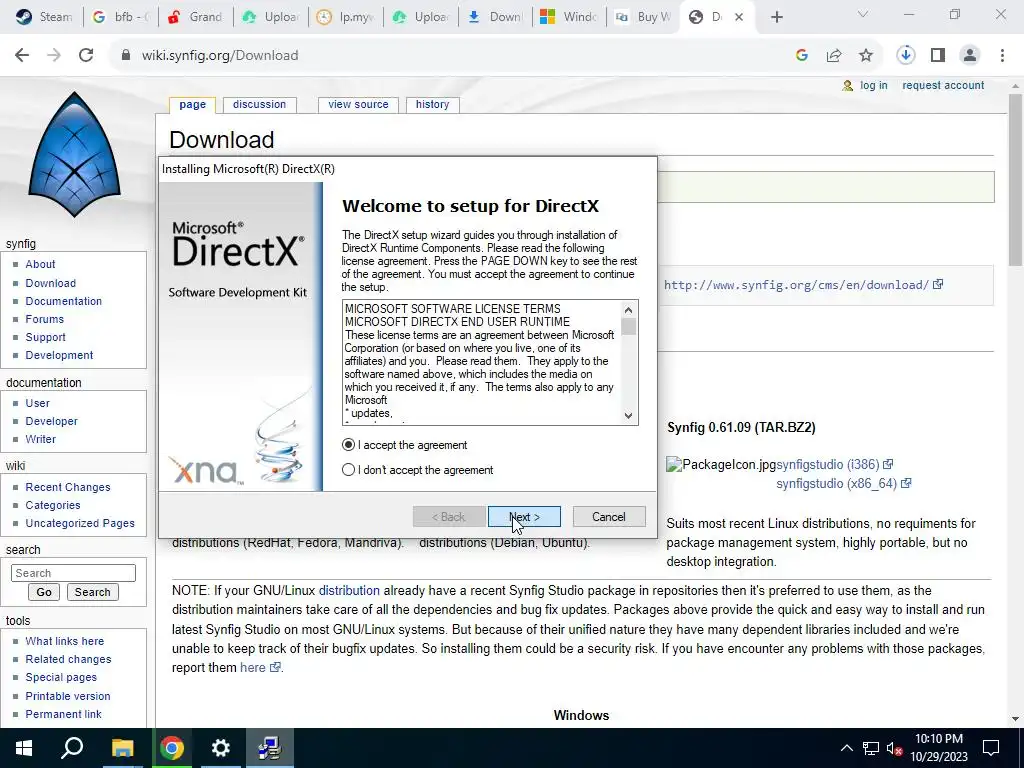This screenshot has width=1024, height=768.
Task: Switch to the Buy W tab
Action: tap(643, 17)
